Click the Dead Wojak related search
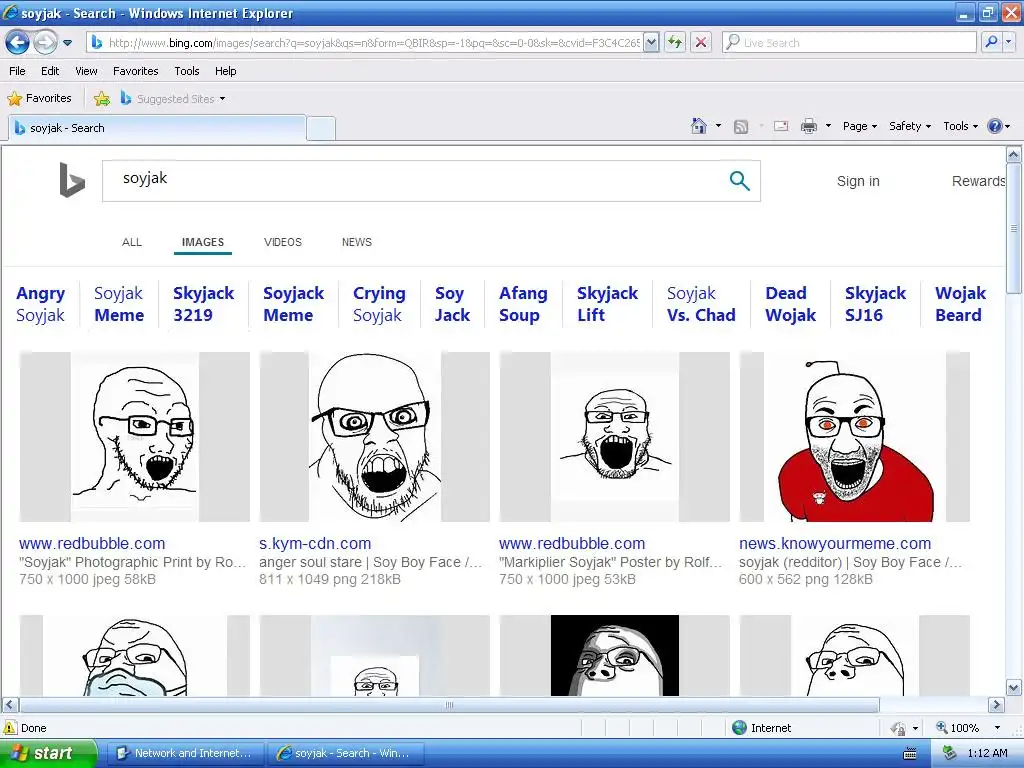1024x768 pixels. [x=790, y=304]
